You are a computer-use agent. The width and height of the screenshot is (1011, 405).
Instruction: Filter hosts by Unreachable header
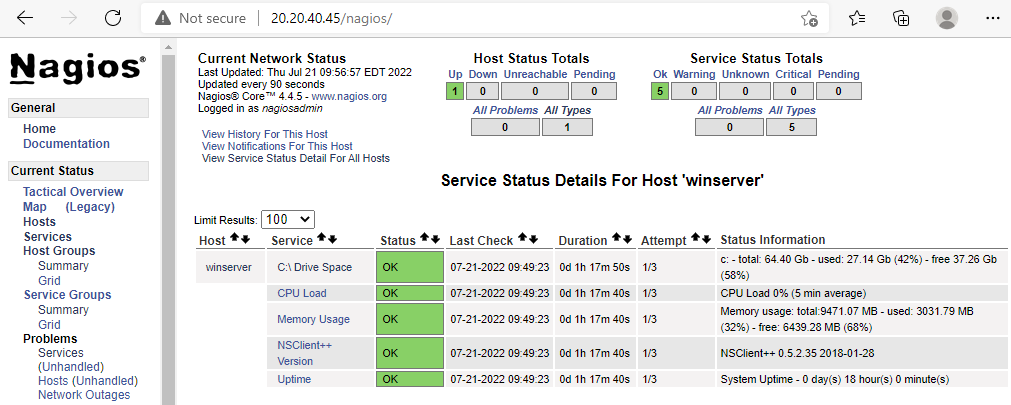coord(535,75)
